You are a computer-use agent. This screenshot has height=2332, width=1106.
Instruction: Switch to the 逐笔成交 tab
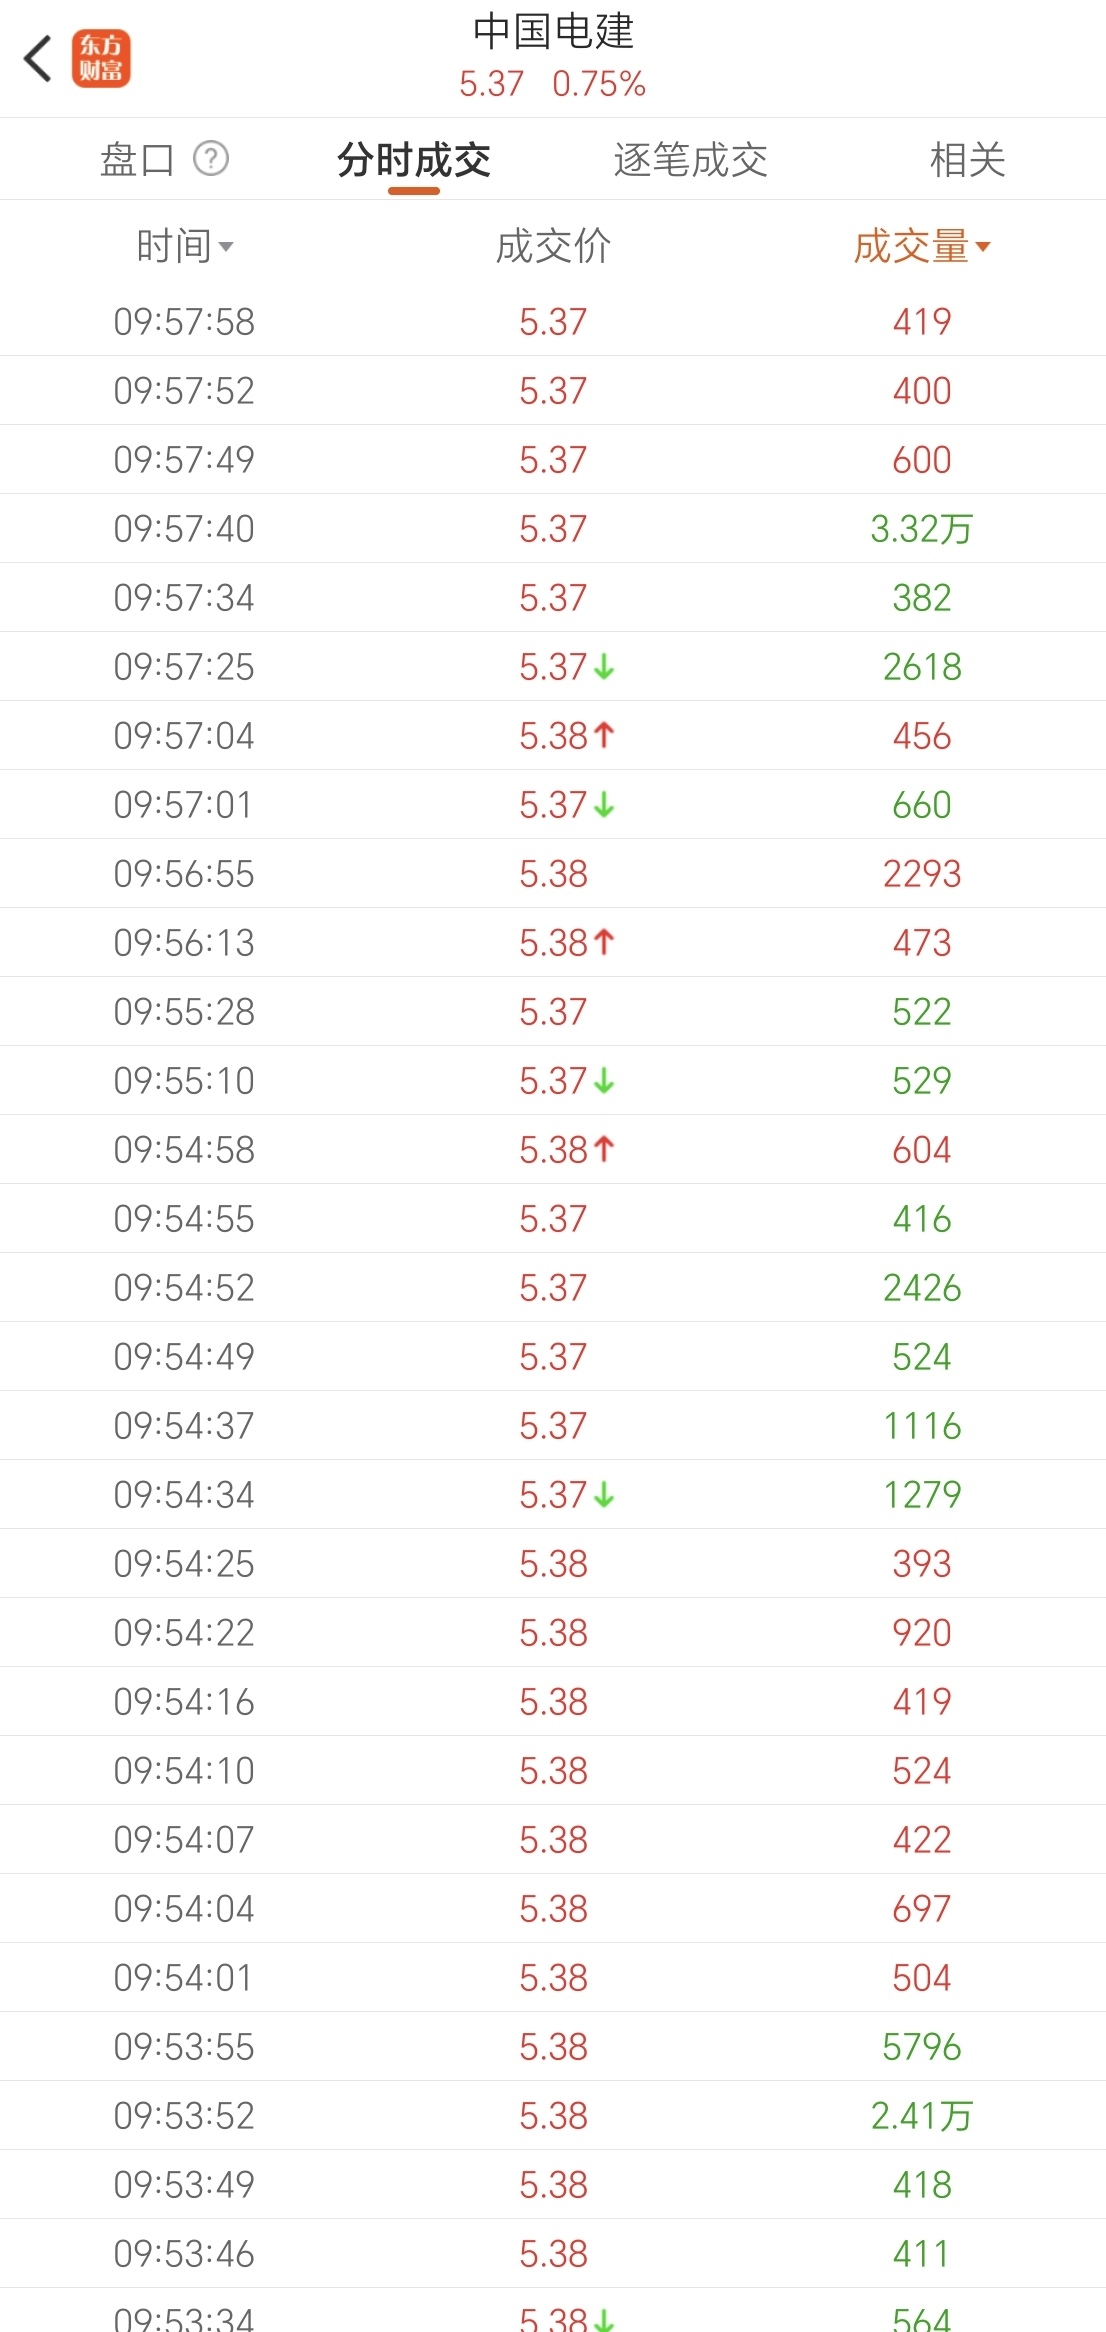click(690, 159)
